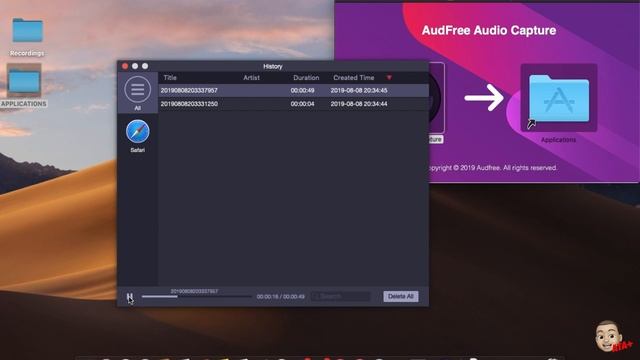
Task: Click the AudFree Audio Capture title
Action: [x=489, y=31]
